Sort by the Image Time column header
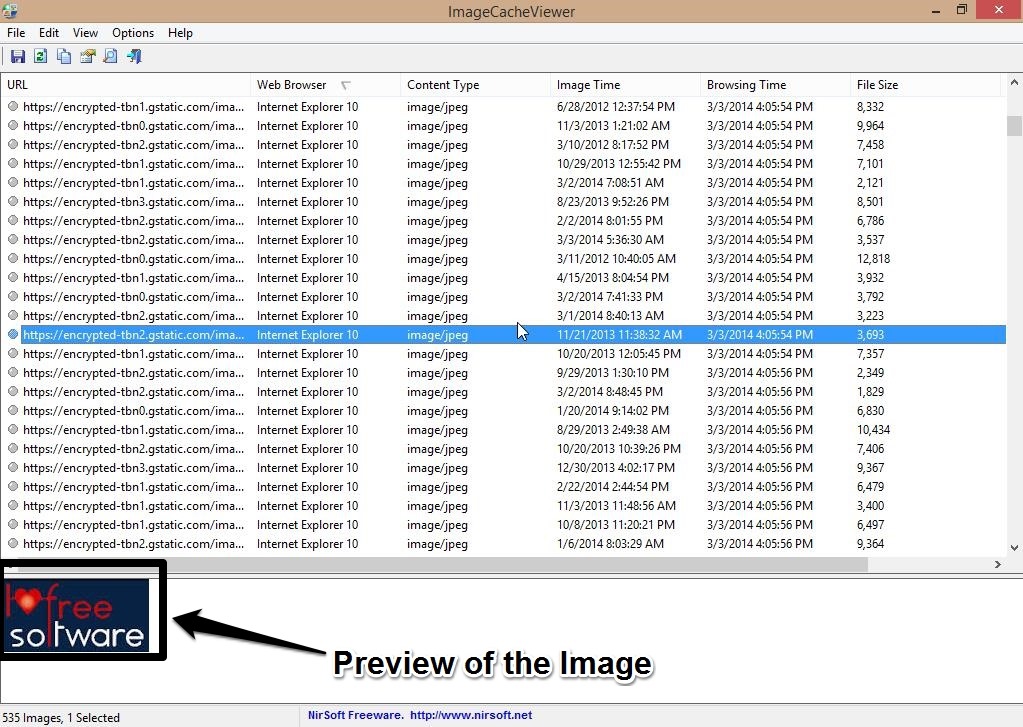The width and height of the screenshot is (1023, 727). [625, 85]
